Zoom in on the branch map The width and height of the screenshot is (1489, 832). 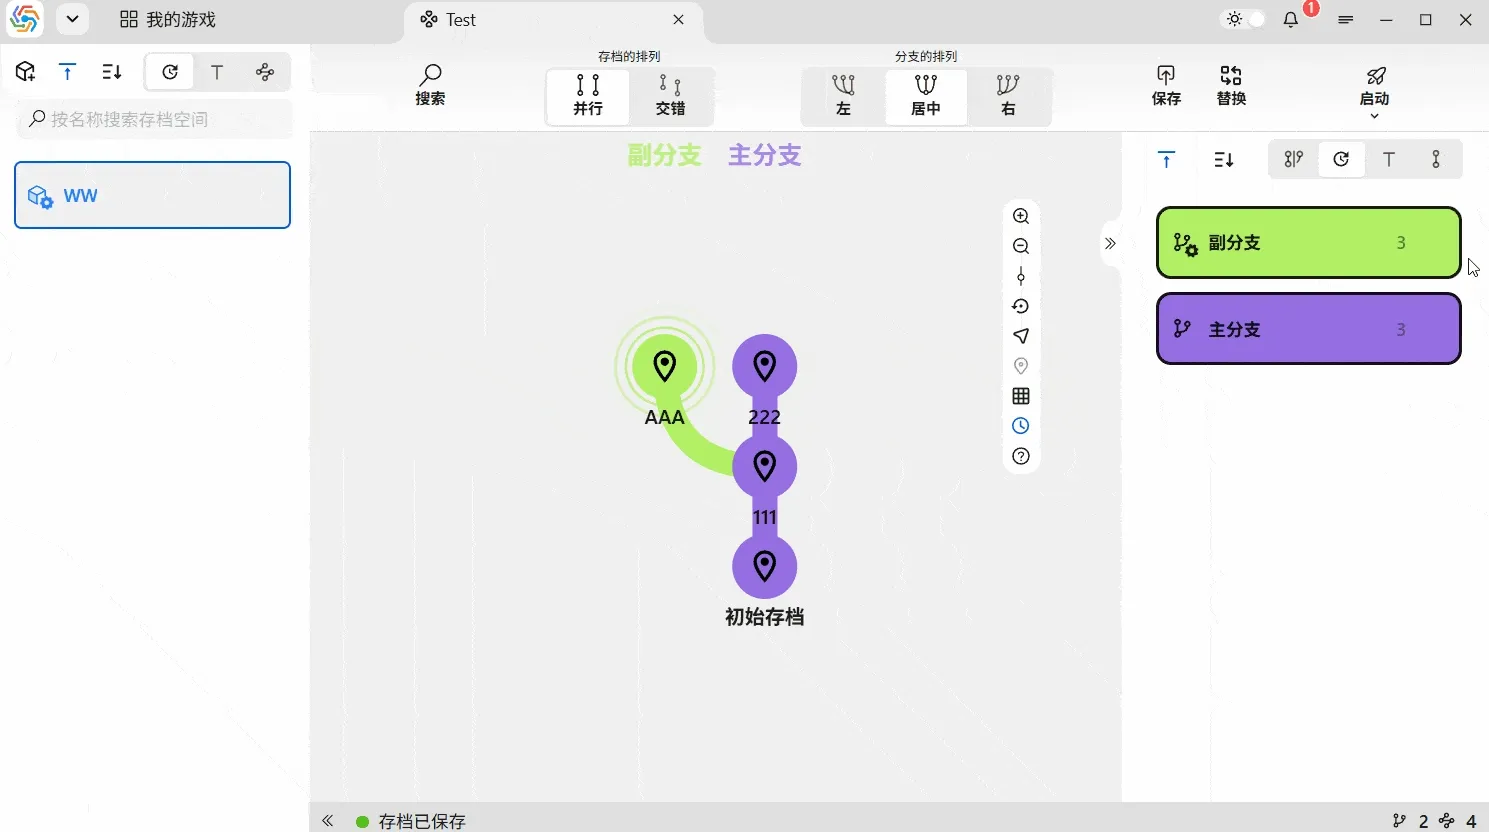[1021, 215]
